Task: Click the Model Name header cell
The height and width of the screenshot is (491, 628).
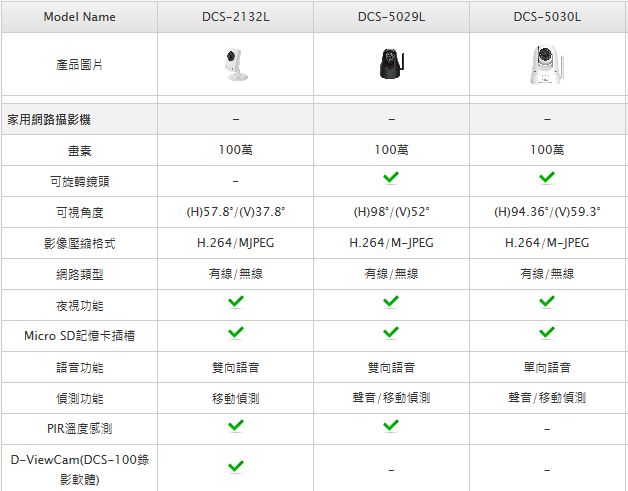Action: tap(79, 17)
